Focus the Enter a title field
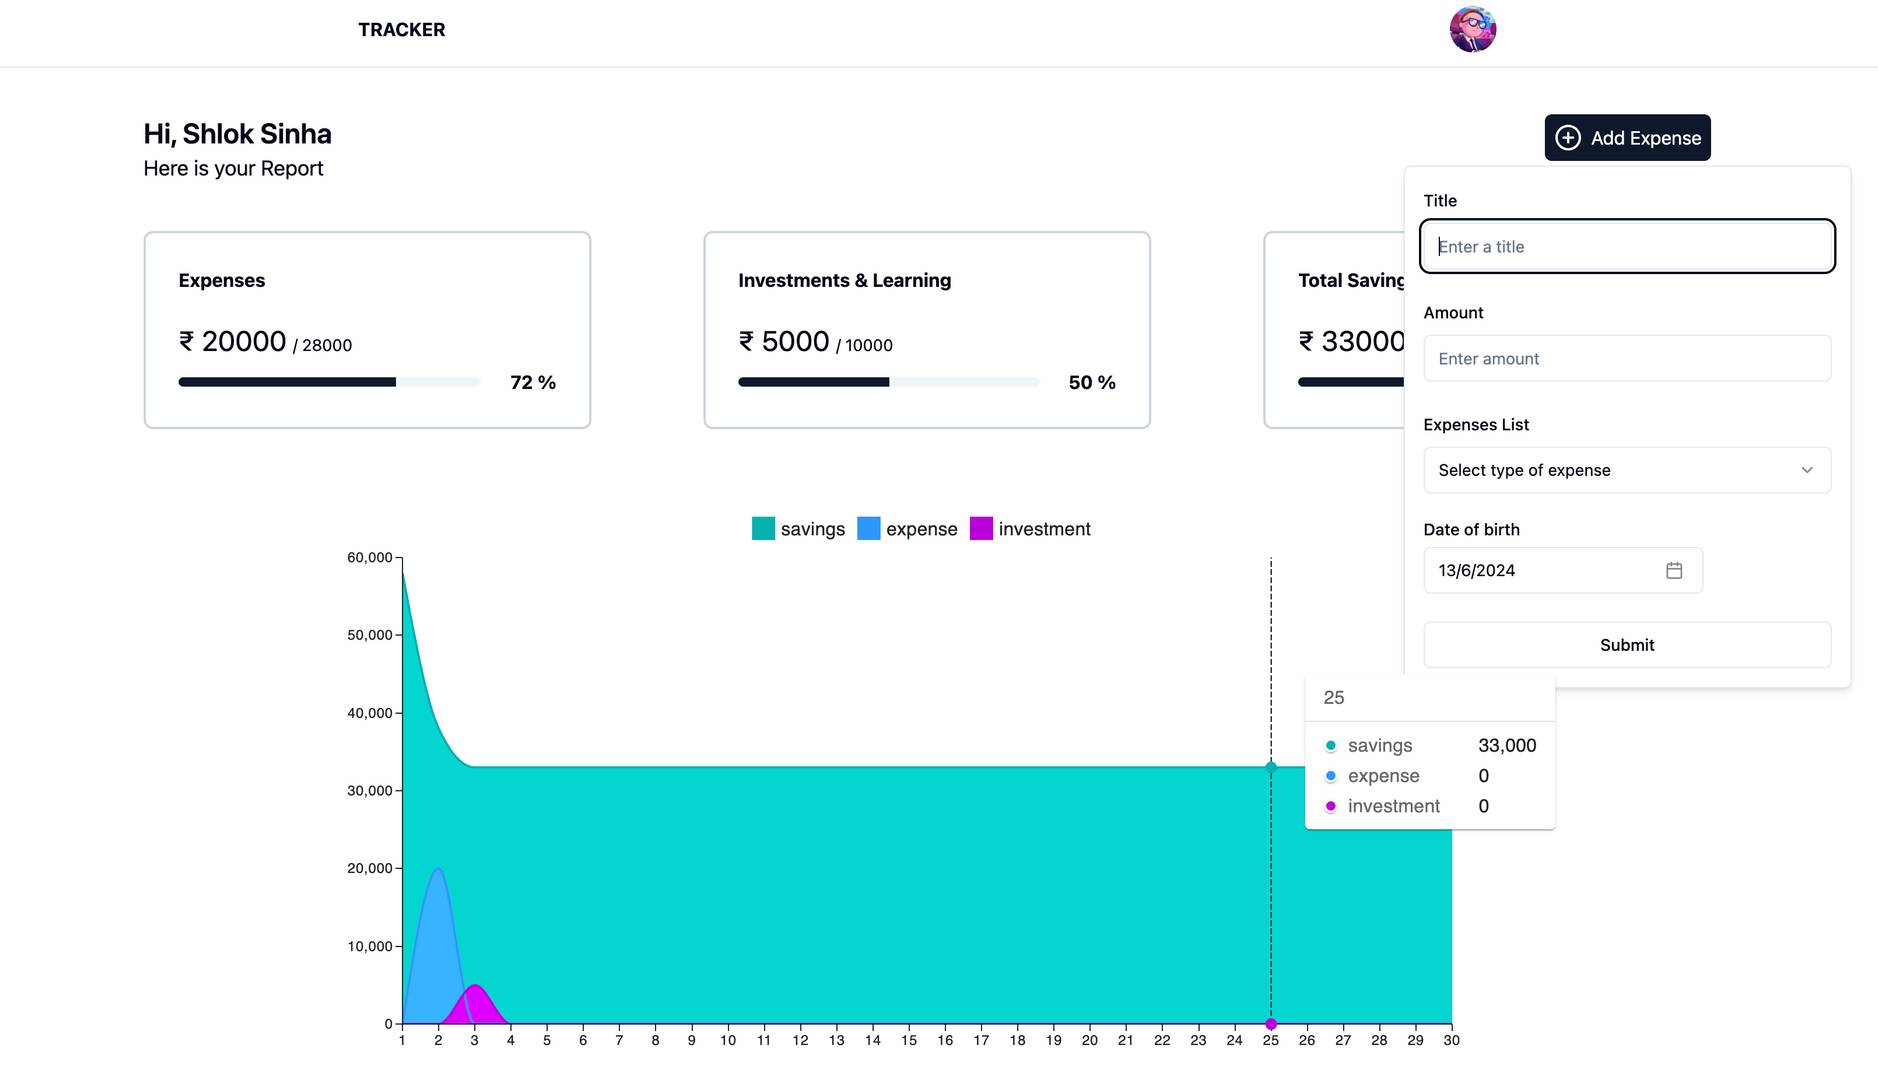 1627,246
